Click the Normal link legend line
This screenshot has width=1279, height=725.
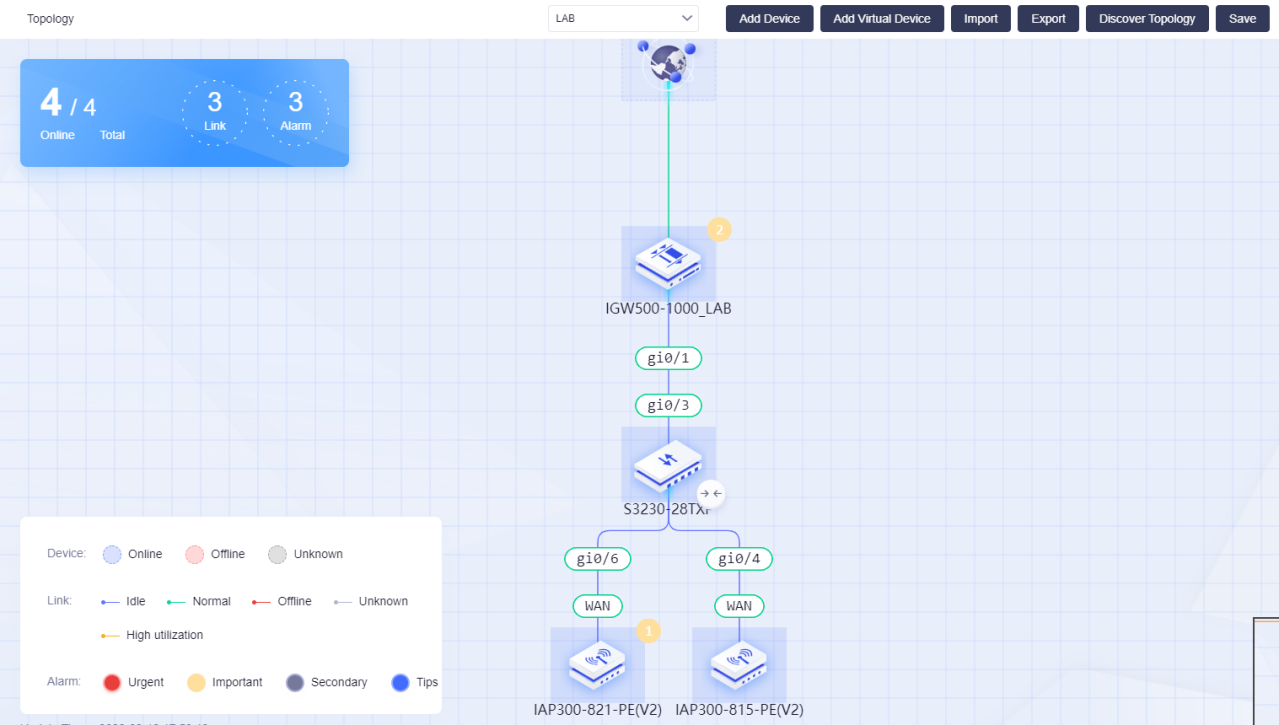coord(176,602)
